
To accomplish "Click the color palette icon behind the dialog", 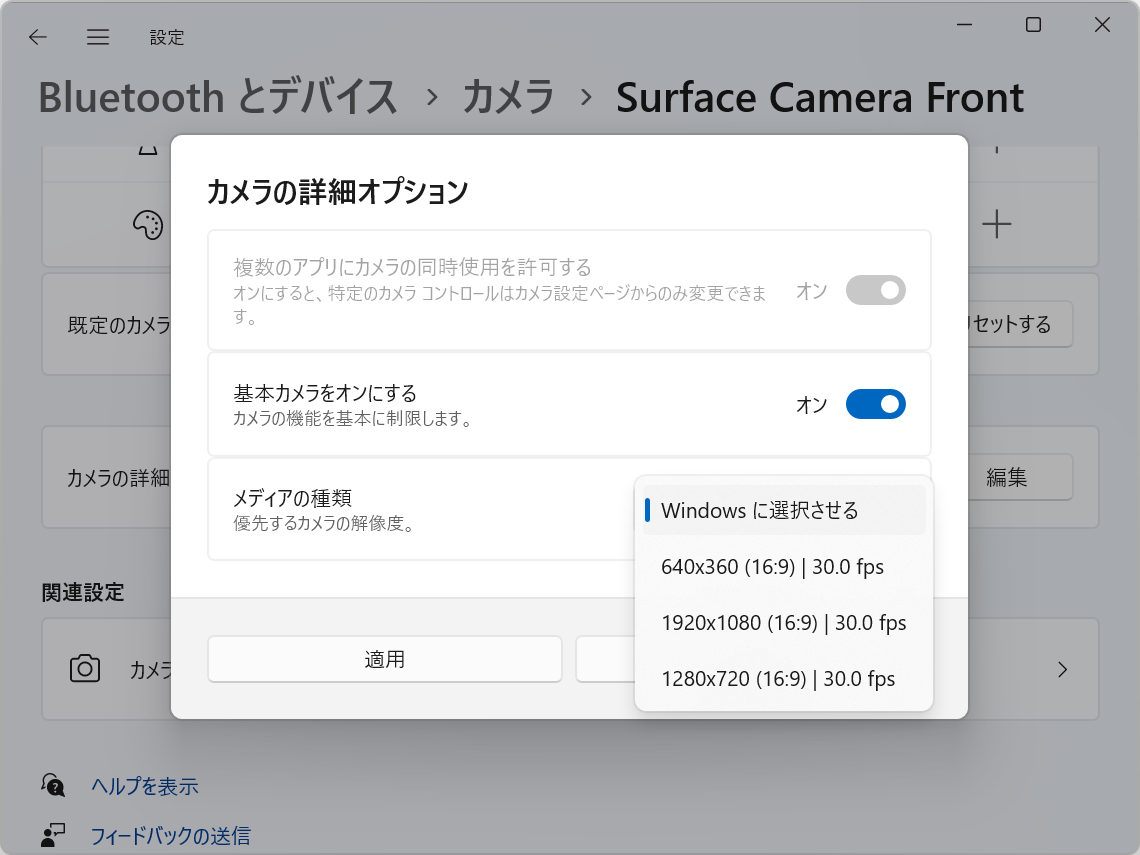I will coord(146,225).
